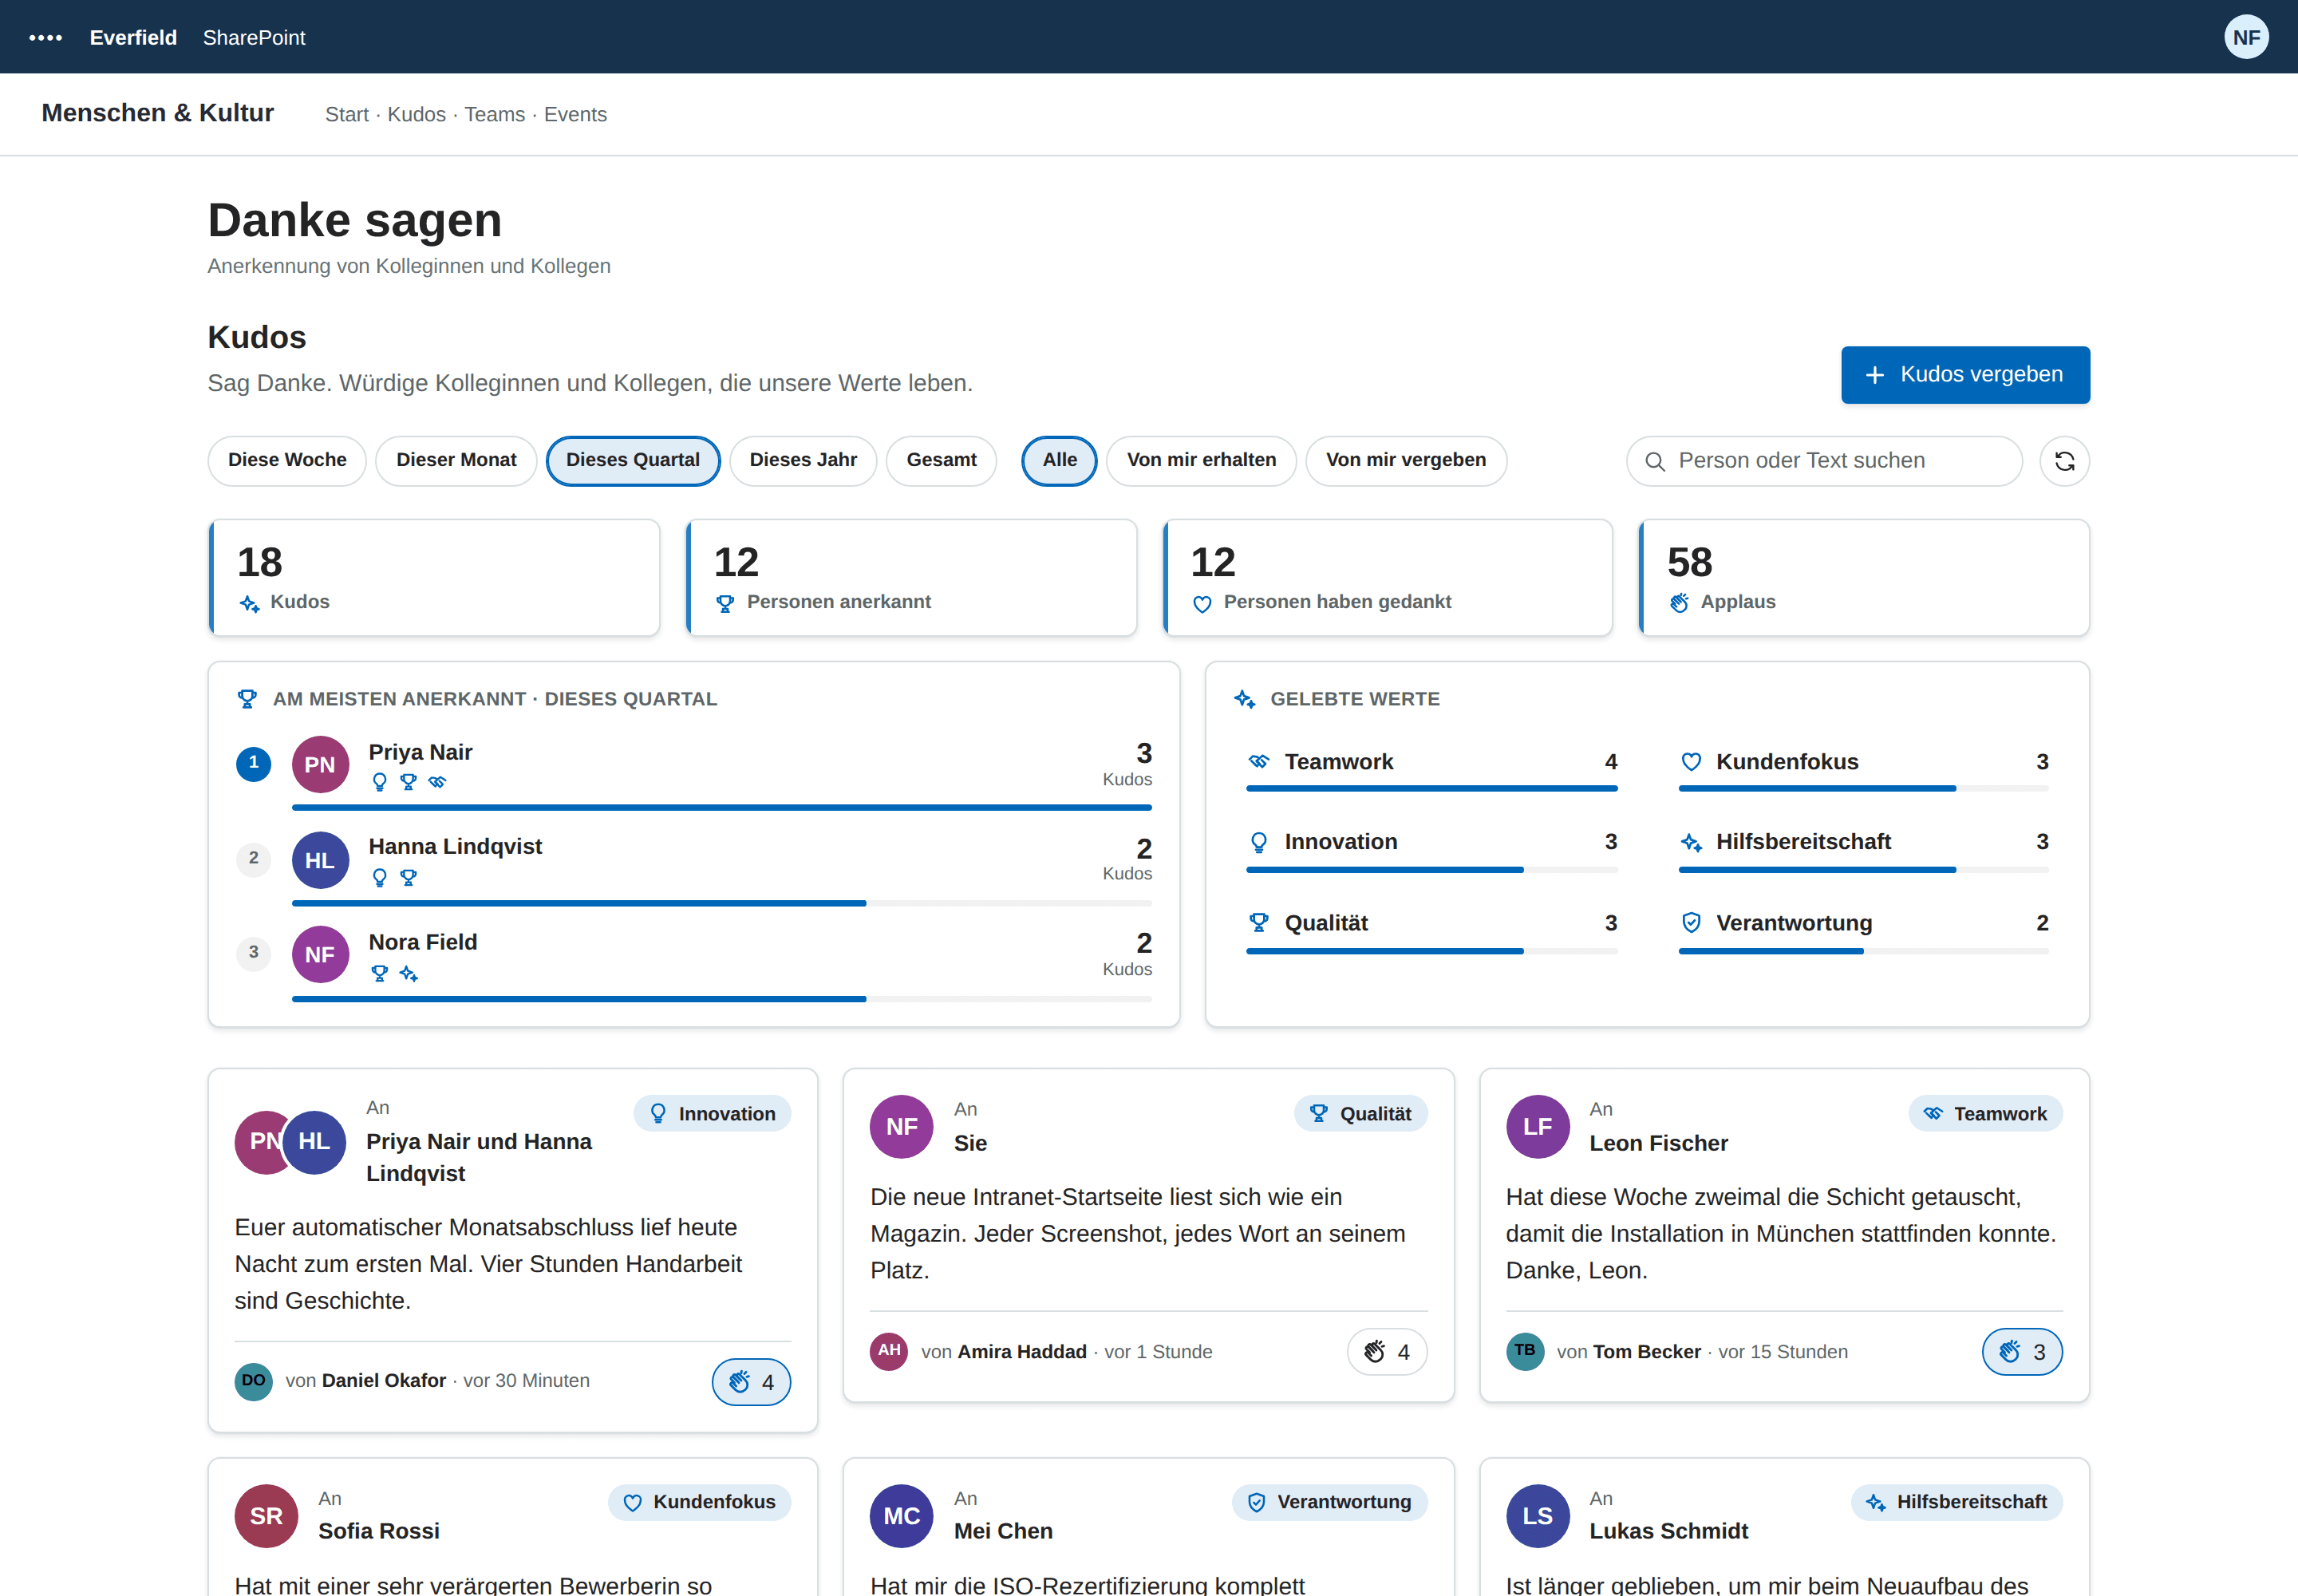Toggle applause on Tom Becker's kudos
Screen dimensions: 2298x1596
coord(2022,1352)
